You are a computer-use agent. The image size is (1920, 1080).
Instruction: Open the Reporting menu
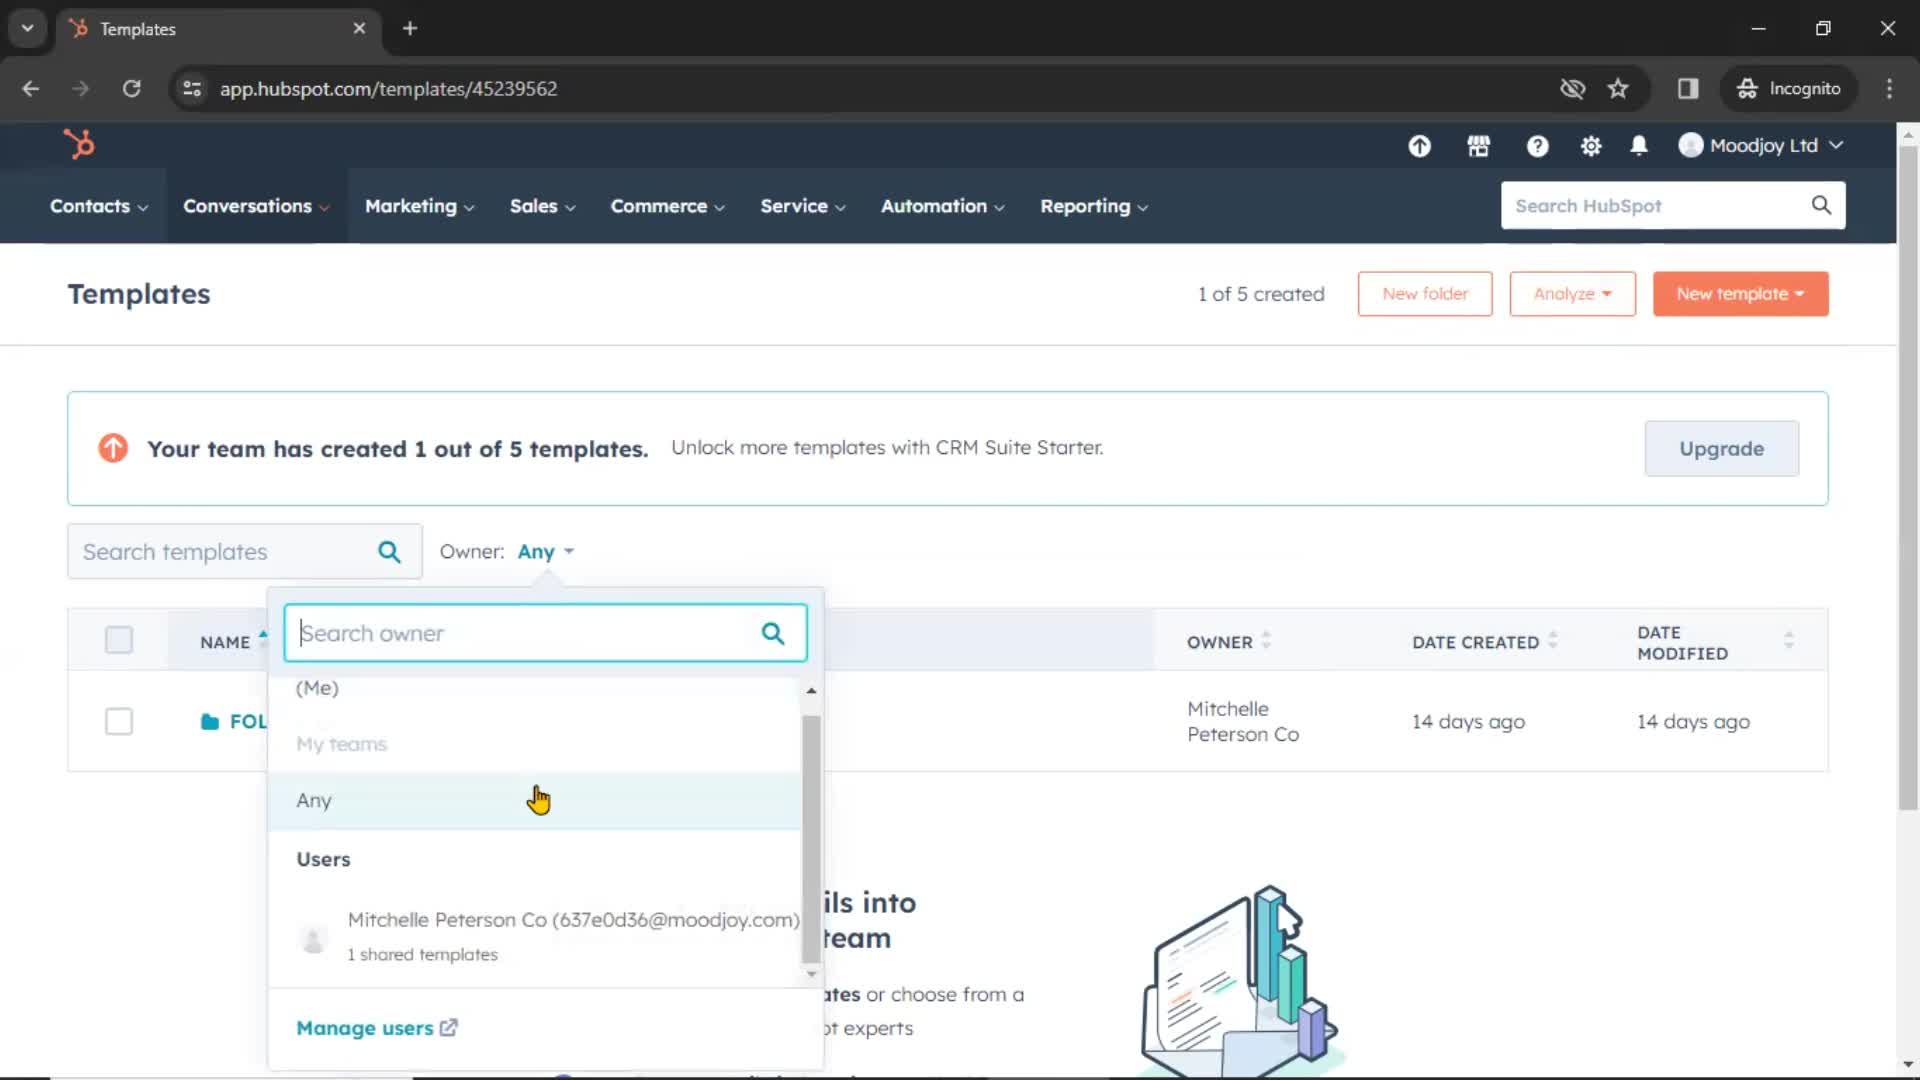click(x=1093, y=206)
